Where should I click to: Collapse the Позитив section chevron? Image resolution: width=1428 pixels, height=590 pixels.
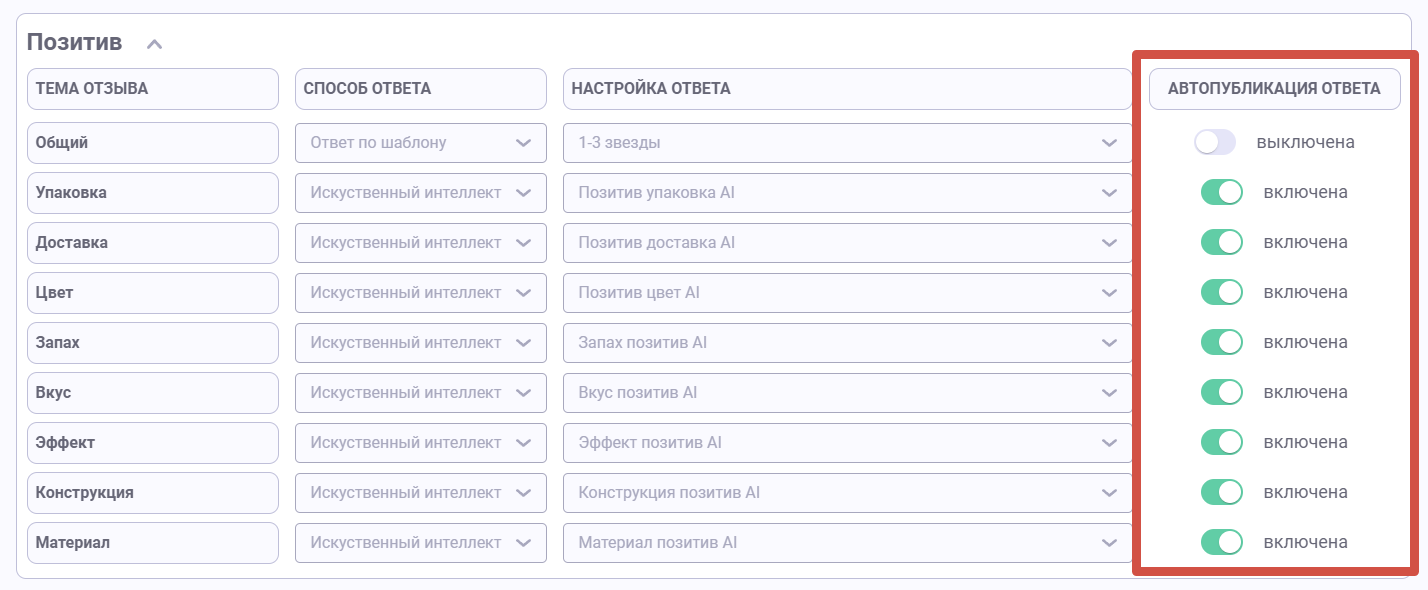(x=153, y=44)
